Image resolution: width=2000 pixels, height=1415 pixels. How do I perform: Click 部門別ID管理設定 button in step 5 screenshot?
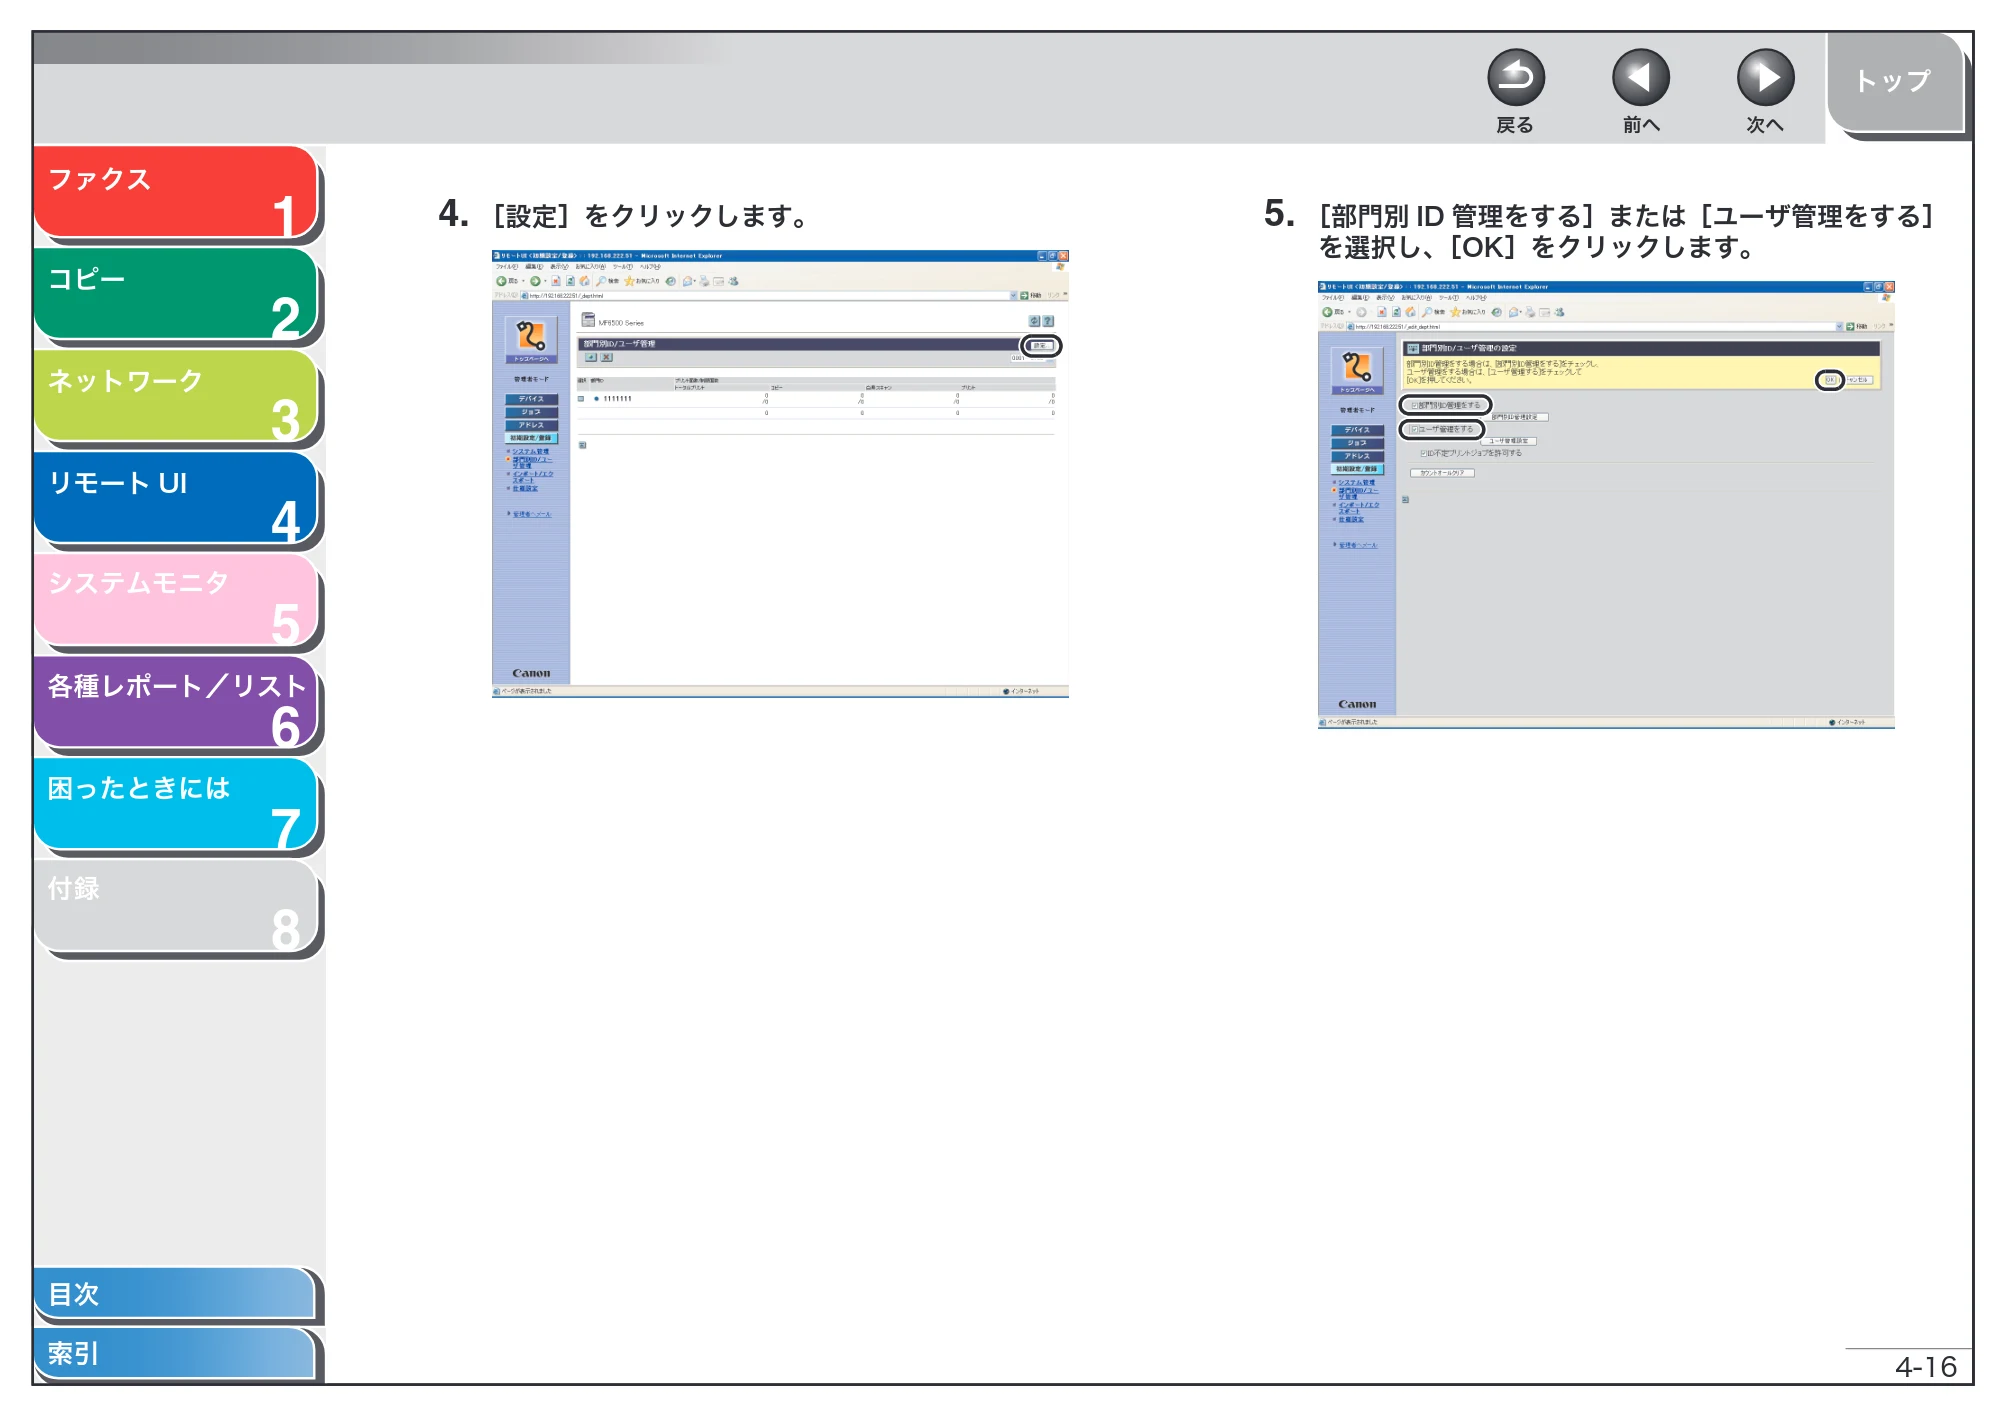pyautogui.click(x=1519, y=417)
